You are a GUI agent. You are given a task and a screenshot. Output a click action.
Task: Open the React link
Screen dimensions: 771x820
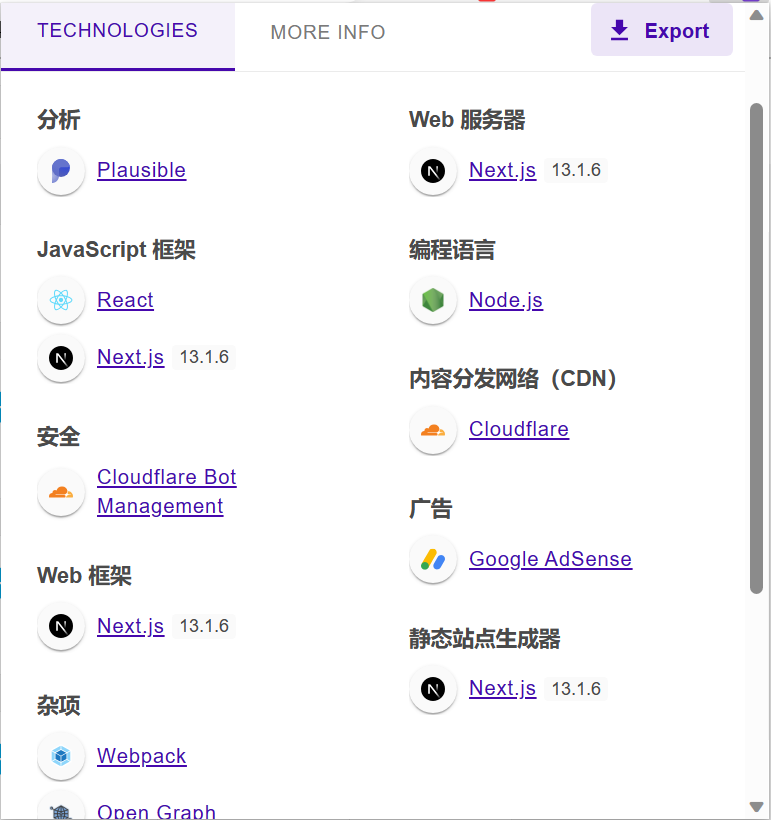point(125,301)
